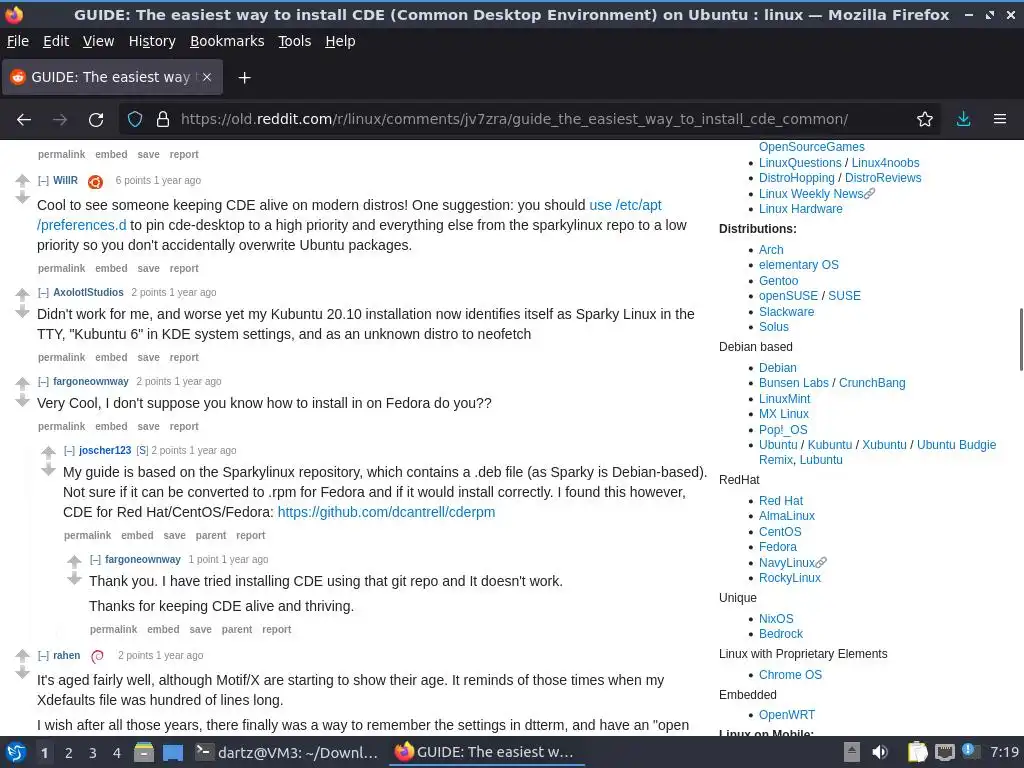
Task: Collapse WillR's comment thread
Action: tap(43, 180)
